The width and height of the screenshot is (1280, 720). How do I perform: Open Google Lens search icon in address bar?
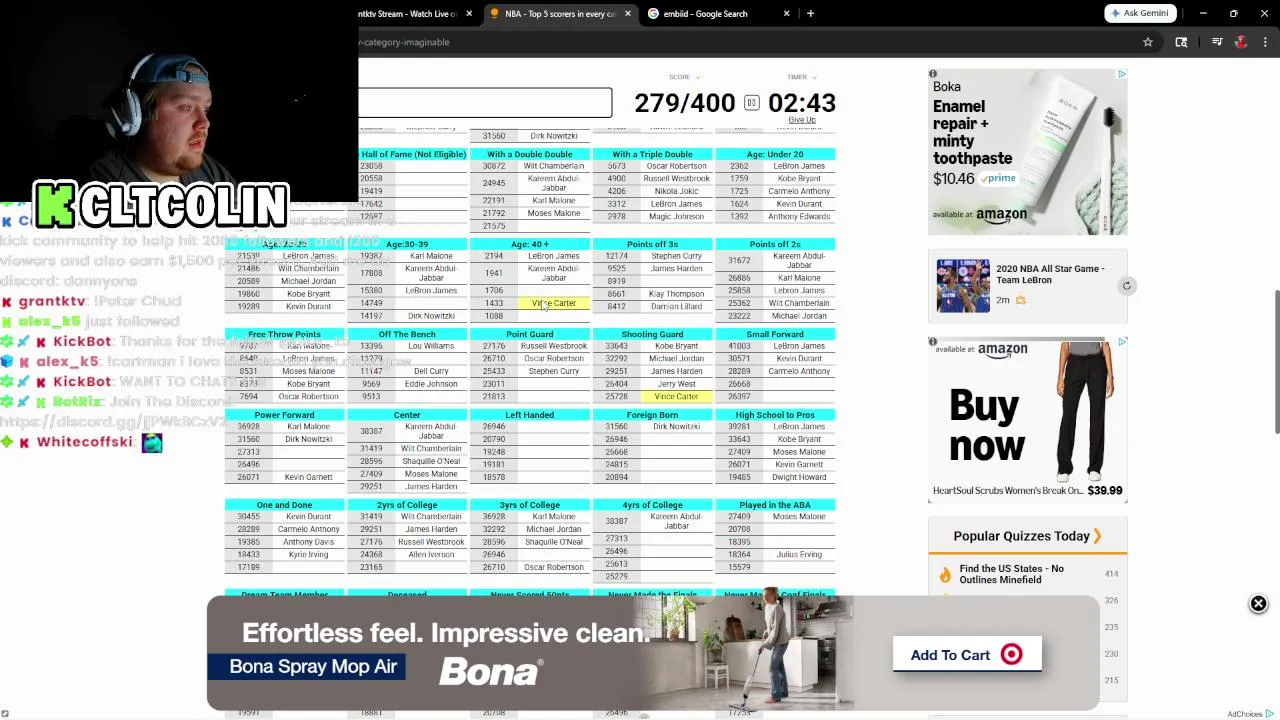pos(1181,42)
